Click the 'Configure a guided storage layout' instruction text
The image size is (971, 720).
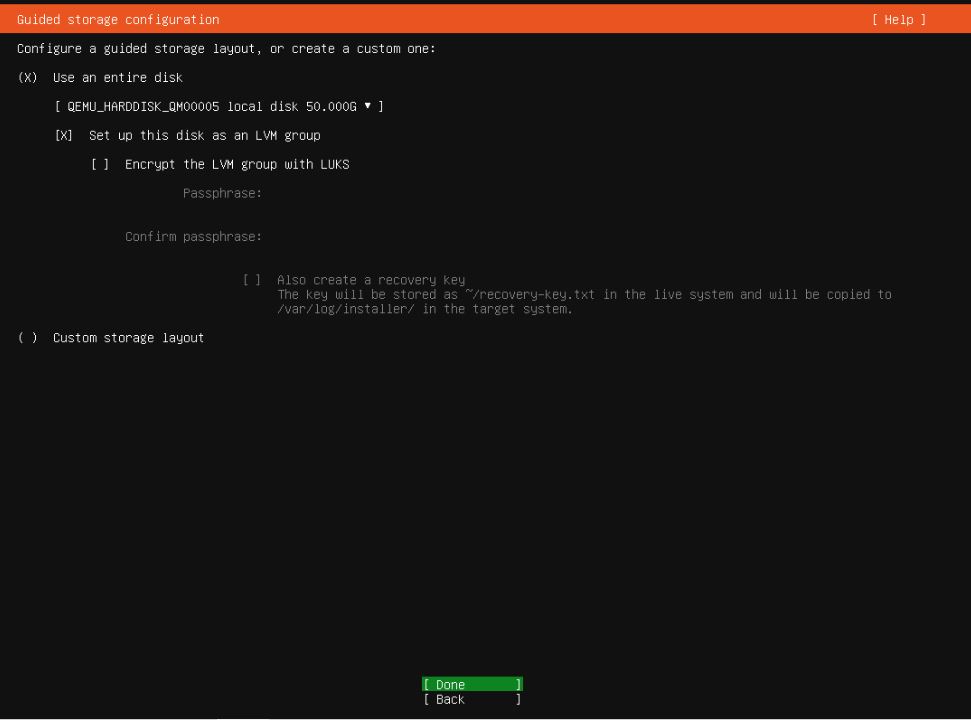226,49
